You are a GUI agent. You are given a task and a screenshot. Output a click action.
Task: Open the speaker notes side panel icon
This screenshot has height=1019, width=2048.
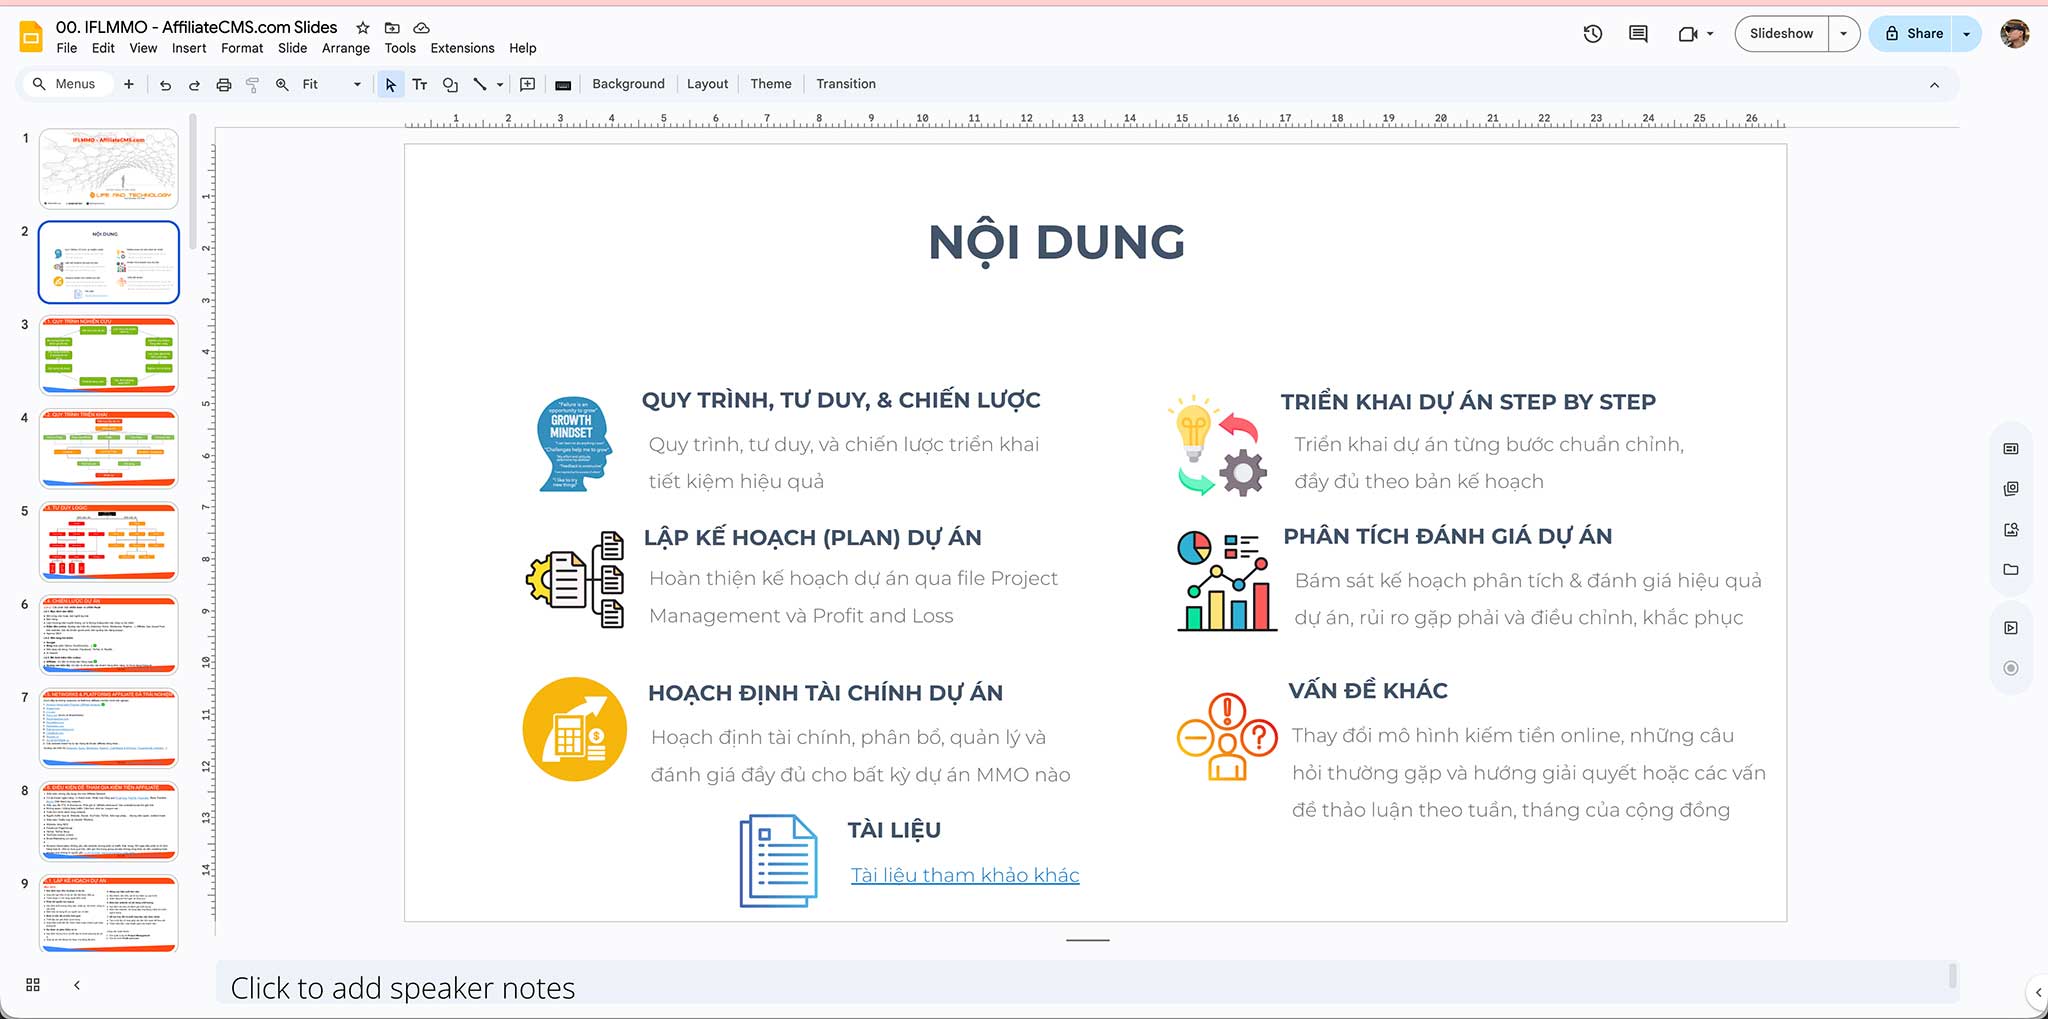pyautogui.click(x=2011, y=449)
